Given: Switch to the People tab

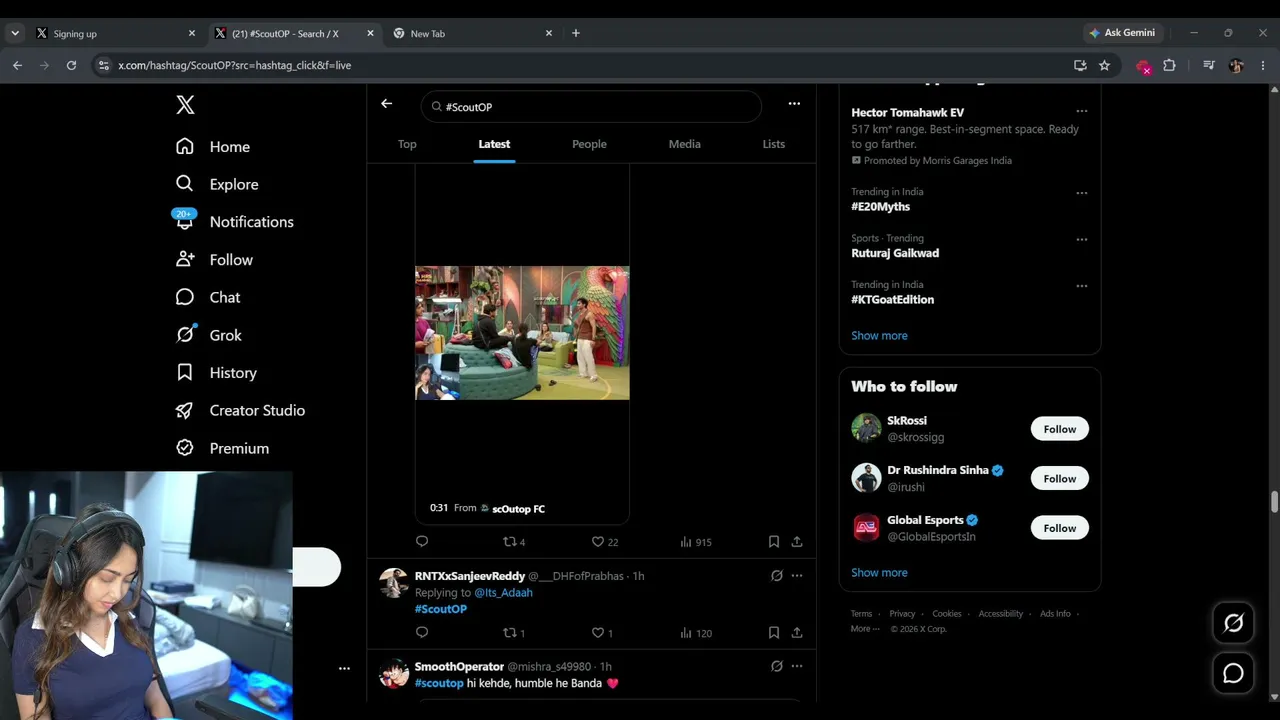Looking at the screenshot, I should coord(589,144).
